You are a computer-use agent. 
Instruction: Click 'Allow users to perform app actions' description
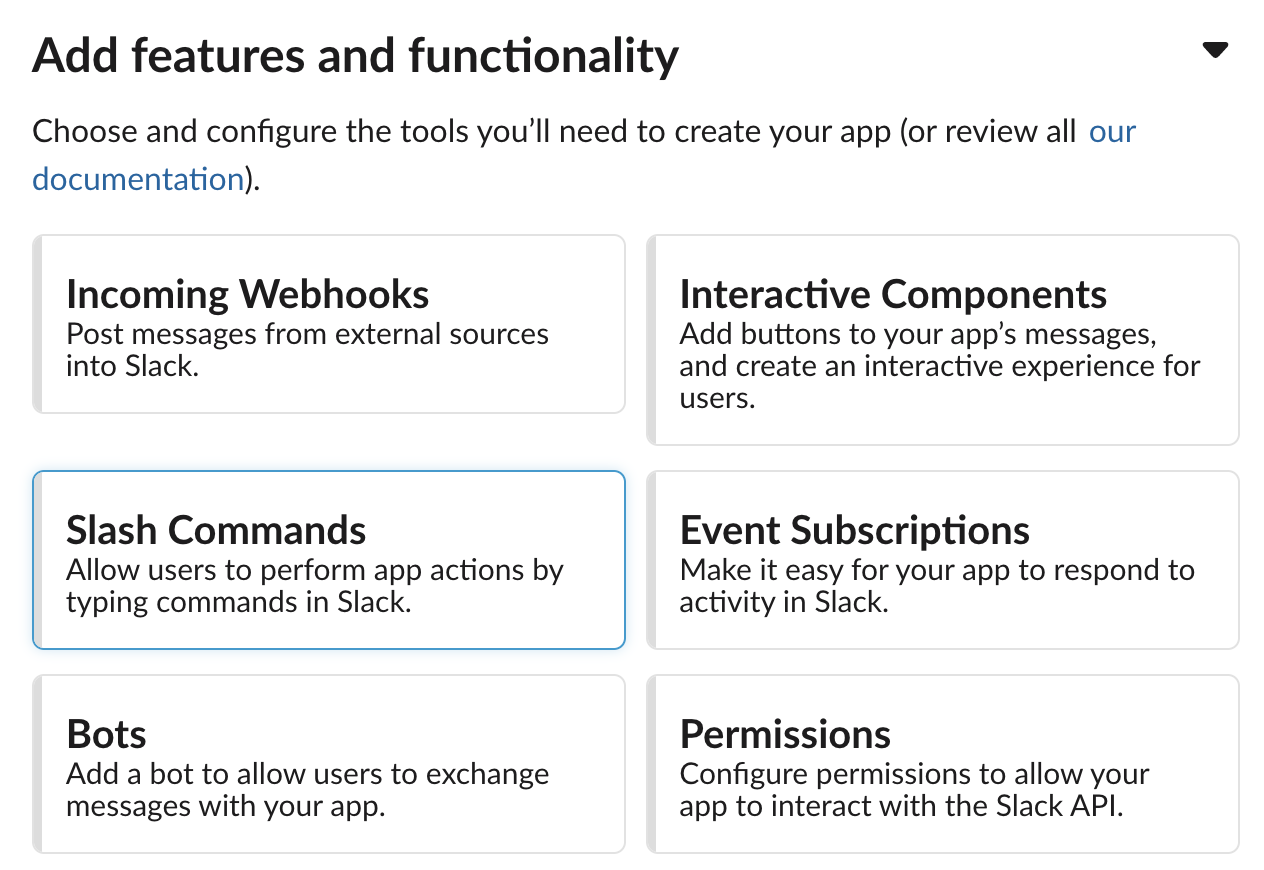click(x=314, y=571)
